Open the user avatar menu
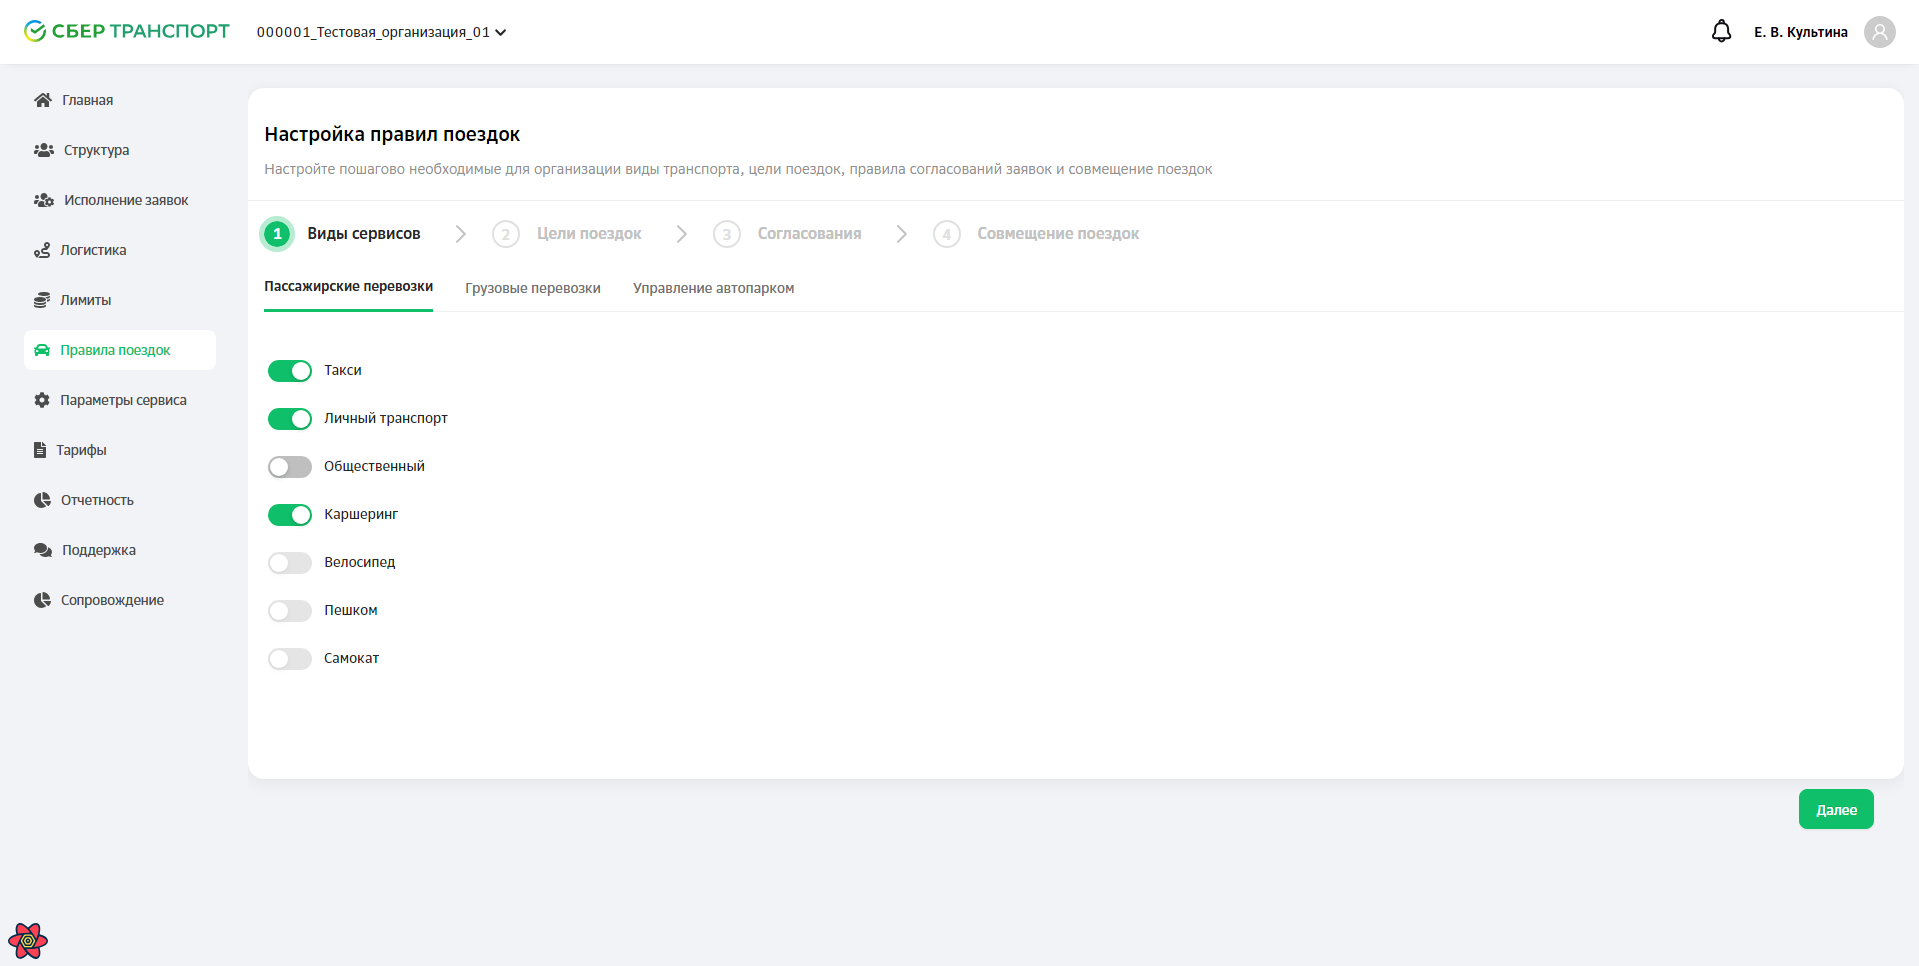Screen dimensions: 1919x966 [1880, 32]
